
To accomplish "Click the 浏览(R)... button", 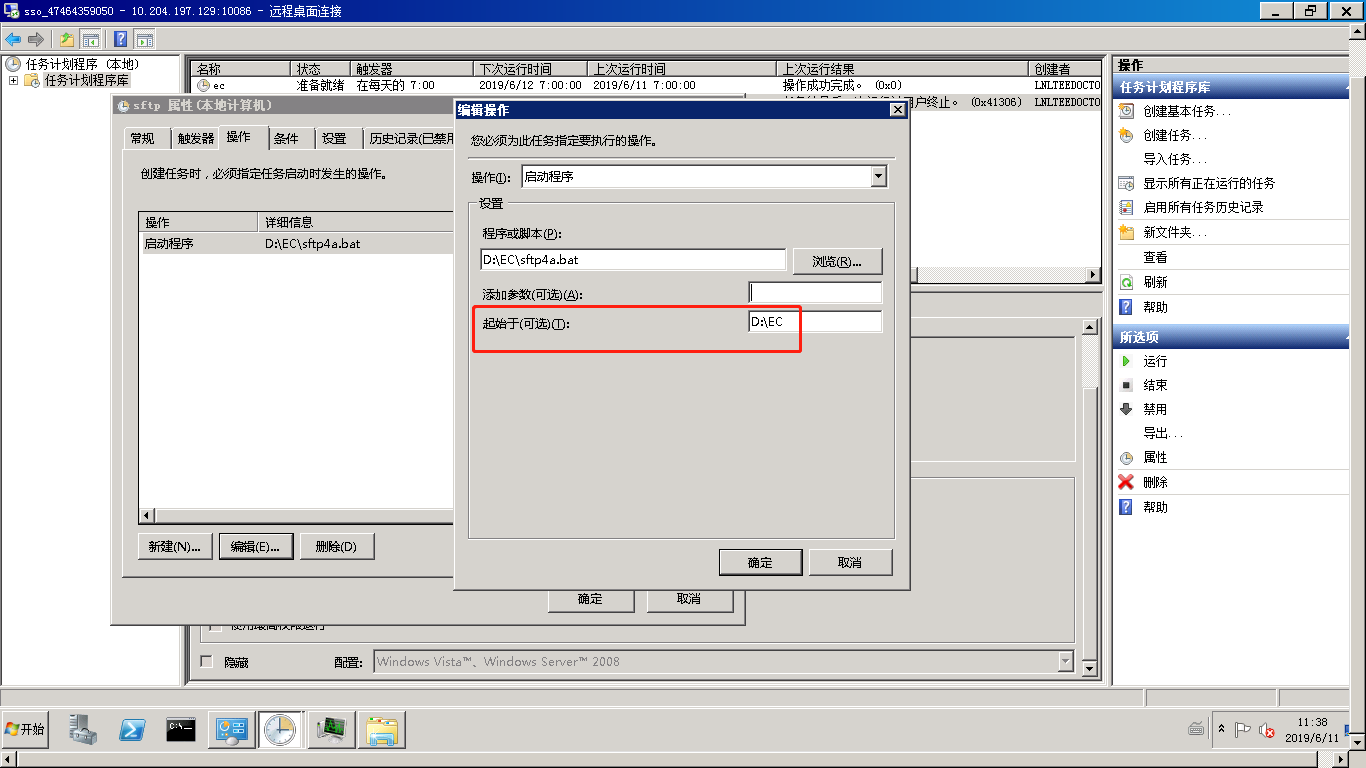I will point(838,261).
